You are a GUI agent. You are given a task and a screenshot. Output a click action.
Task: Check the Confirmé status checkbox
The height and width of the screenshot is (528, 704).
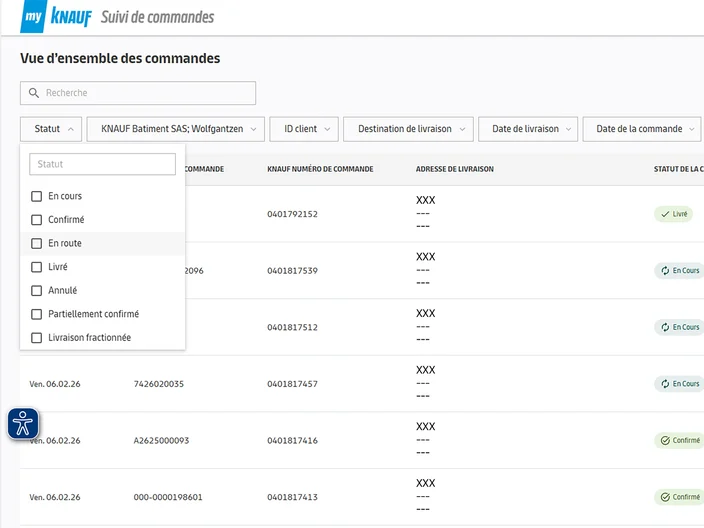pos(36,220)
